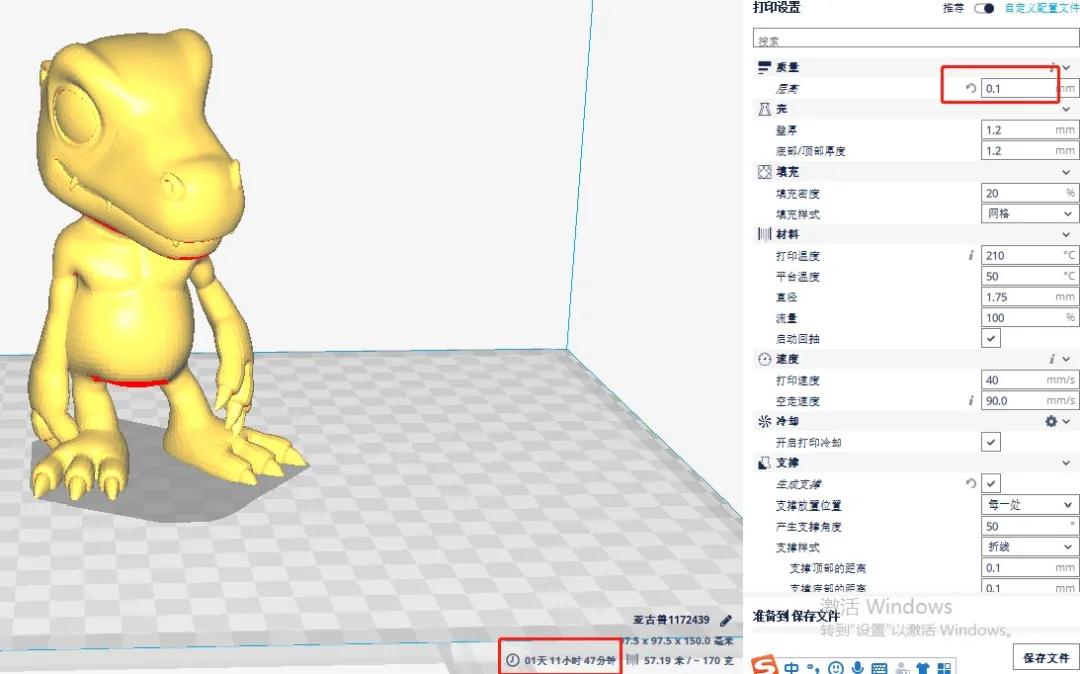Viewport: 1080px width, 674px height.
Task: Open the 支撑放置位置 dropdown showing 每一处
Action: pyautogui.click(x=1028, y=505)
